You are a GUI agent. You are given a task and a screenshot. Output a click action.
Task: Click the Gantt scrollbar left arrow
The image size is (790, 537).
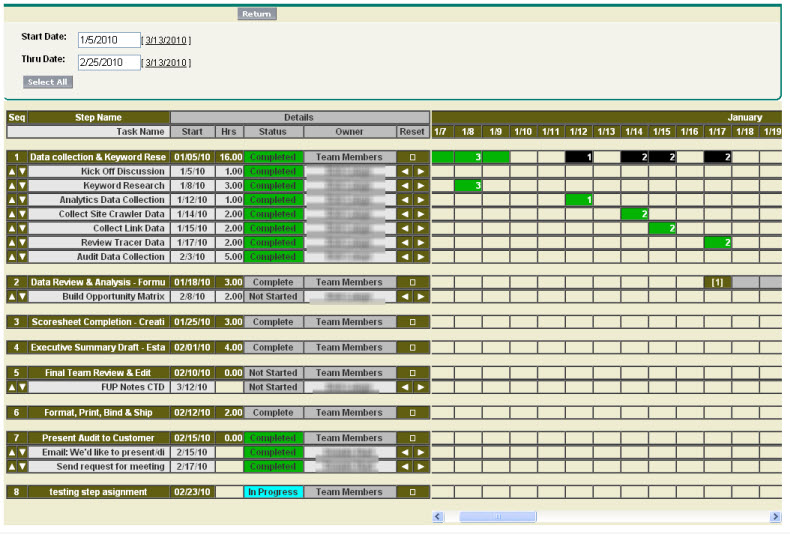[x=438, y=516]
